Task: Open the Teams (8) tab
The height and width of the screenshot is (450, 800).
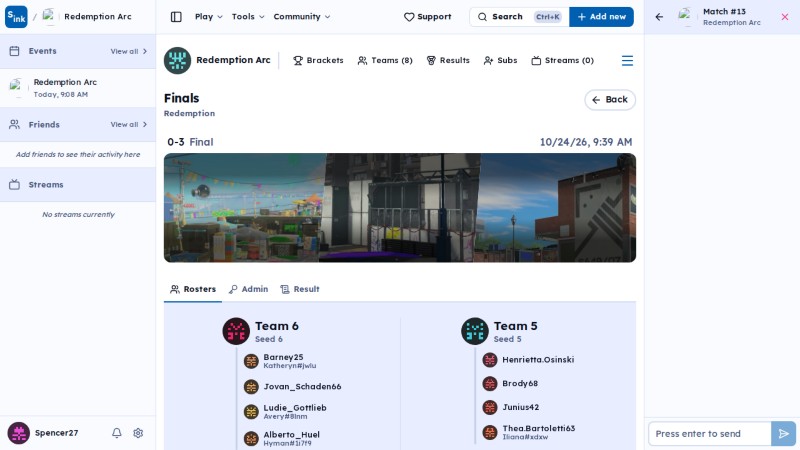Action: [x=385, y=60]
